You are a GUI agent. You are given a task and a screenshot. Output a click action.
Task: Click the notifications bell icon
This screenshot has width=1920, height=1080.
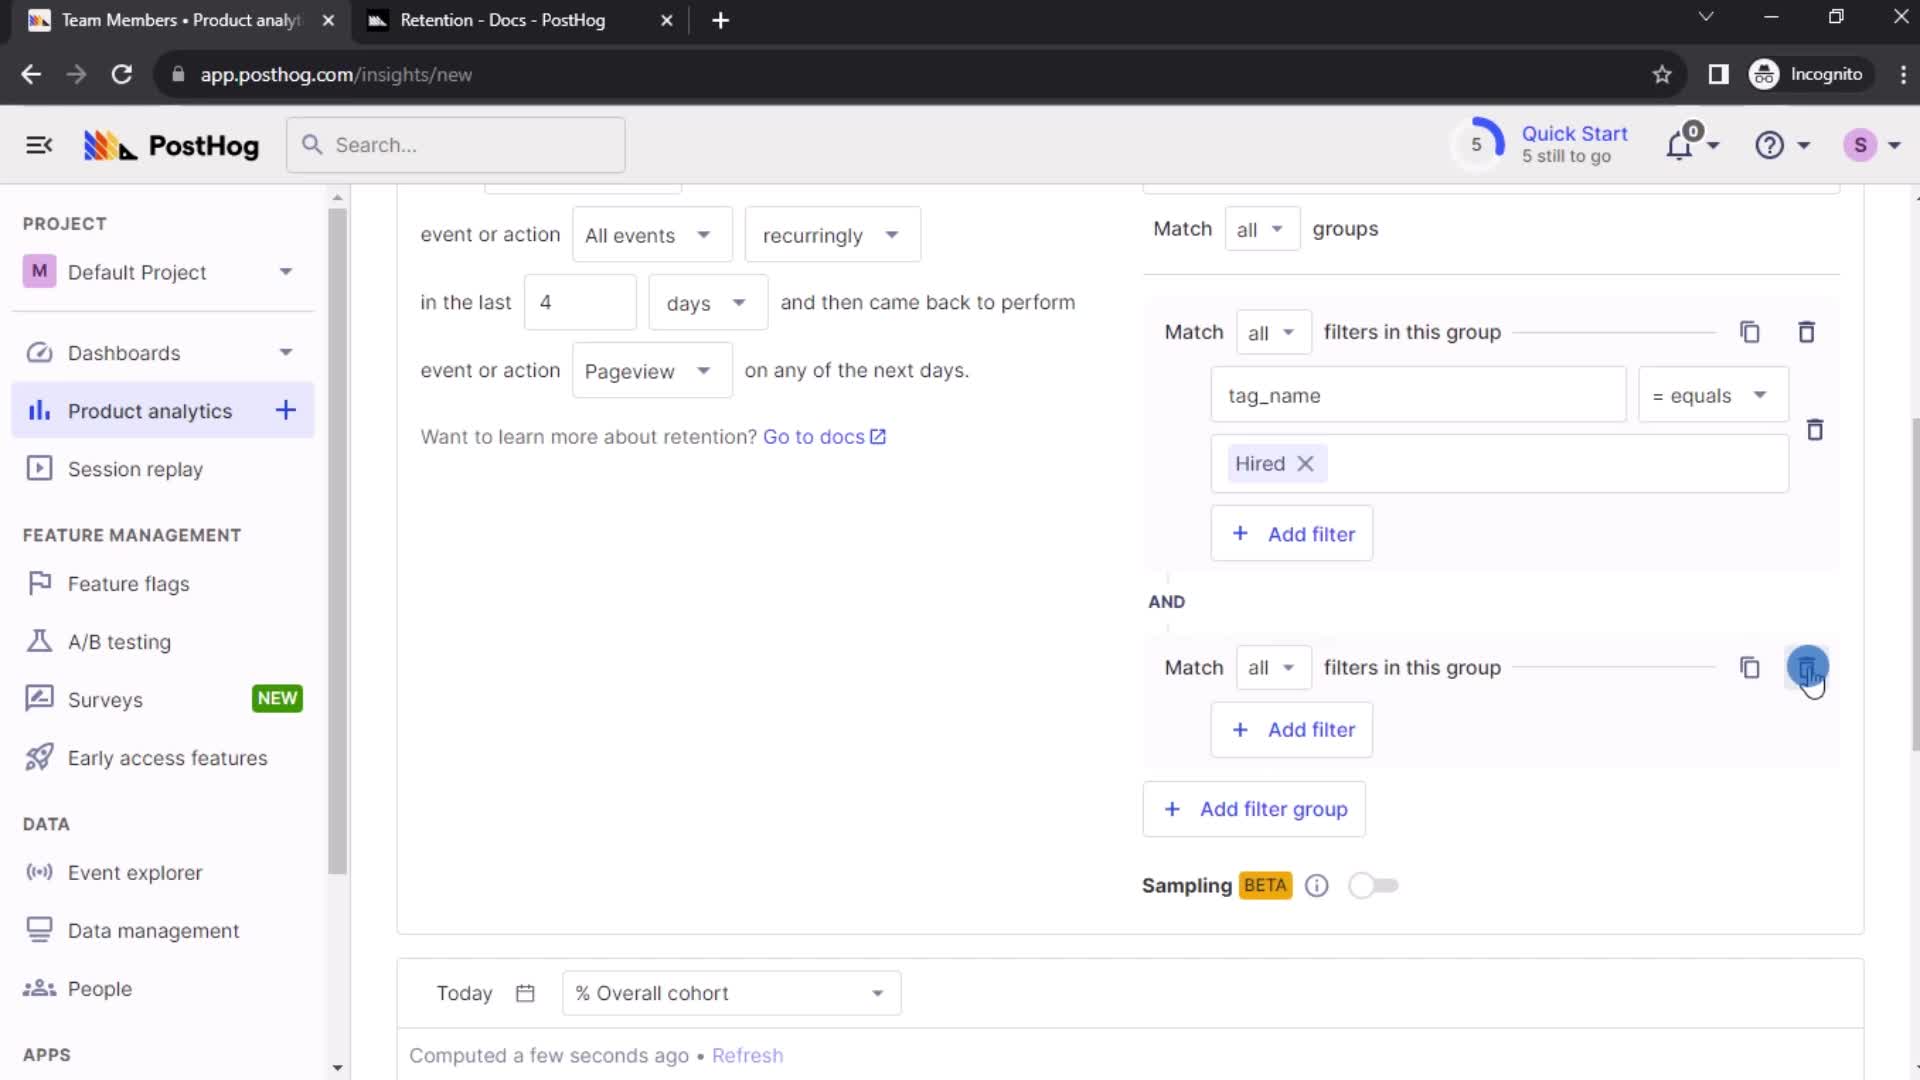coord(1684,144)
